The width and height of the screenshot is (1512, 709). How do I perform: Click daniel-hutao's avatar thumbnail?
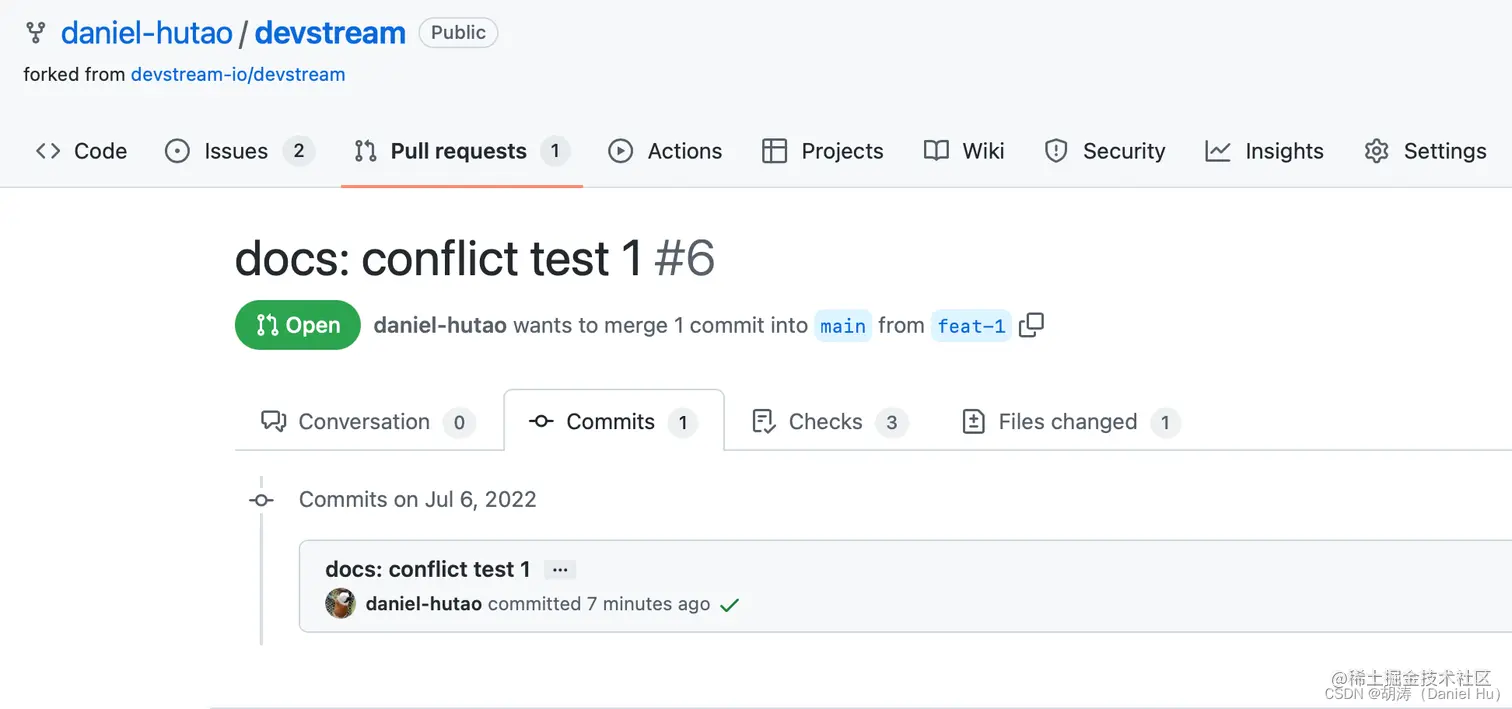pos(340,604)
